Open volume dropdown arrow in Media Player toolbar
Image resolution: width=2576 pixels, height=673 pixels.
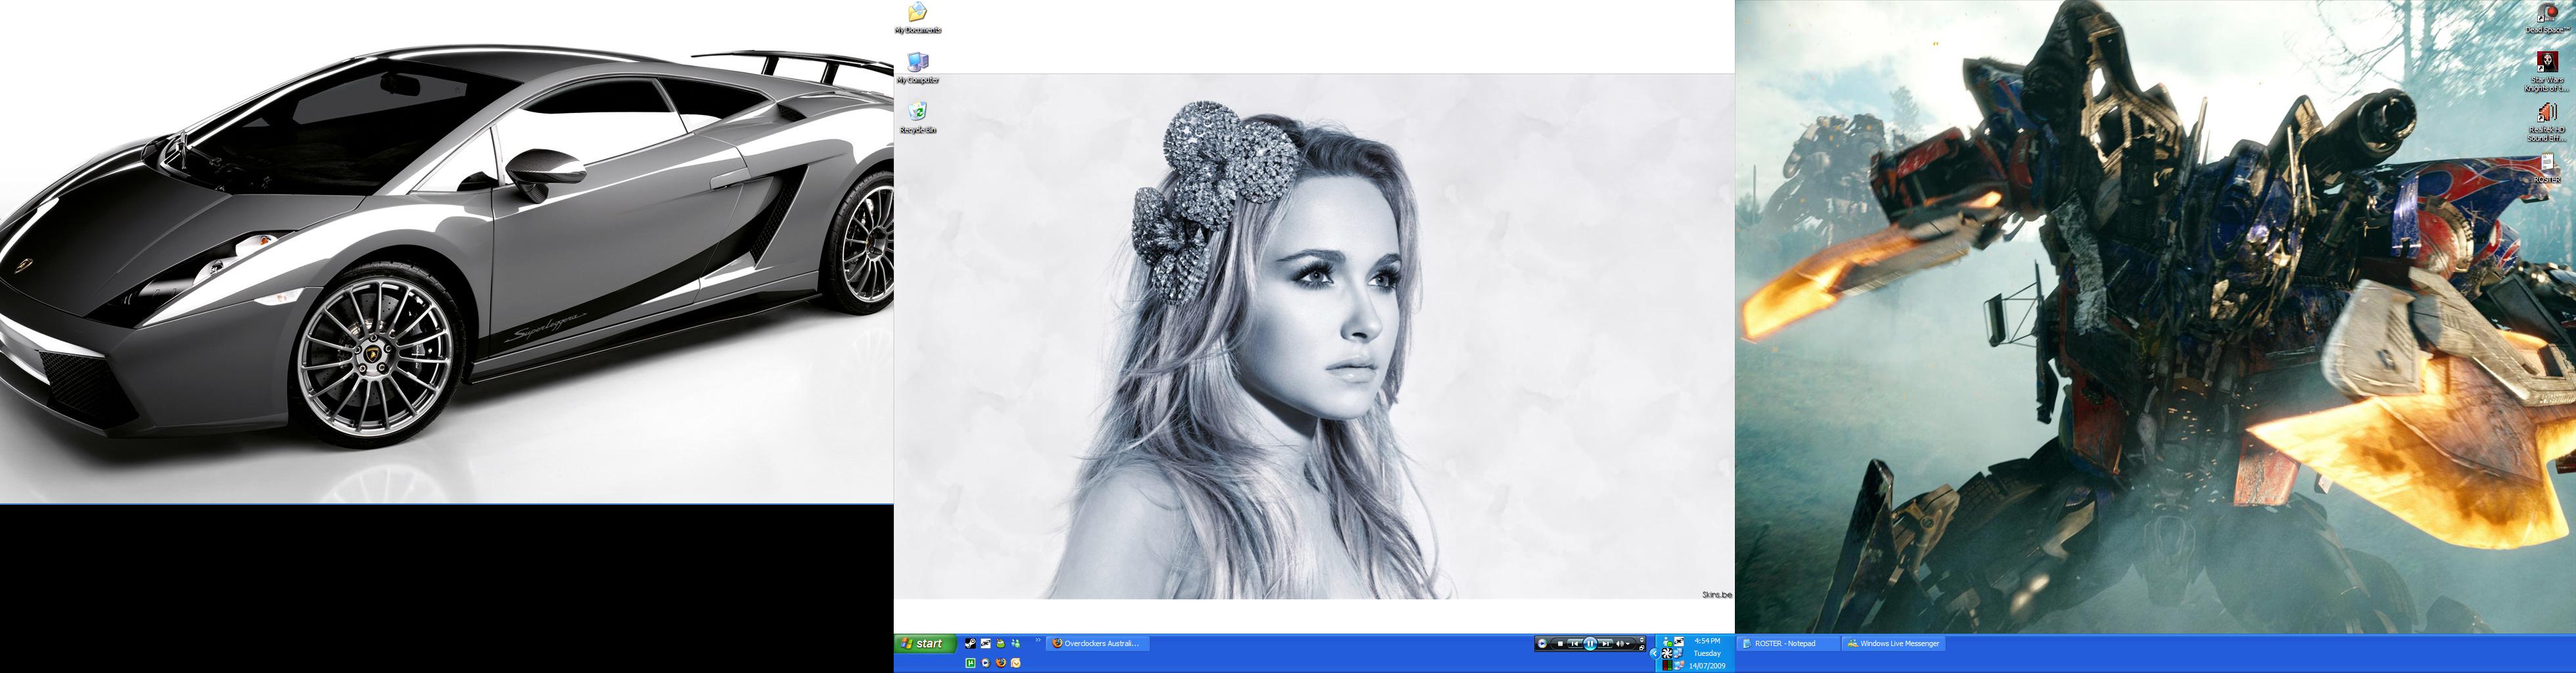(x=1628, y=644)
